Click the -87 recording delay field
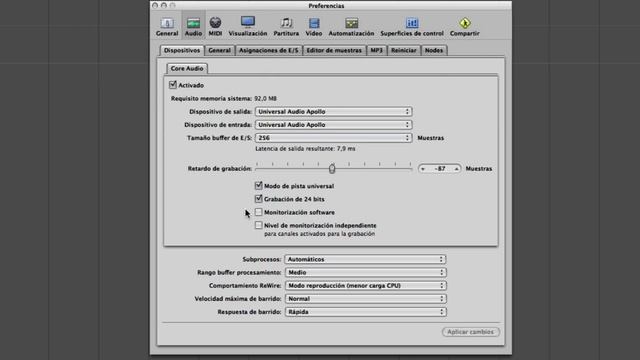The image size is (640, 360). [x=440, y=169]
